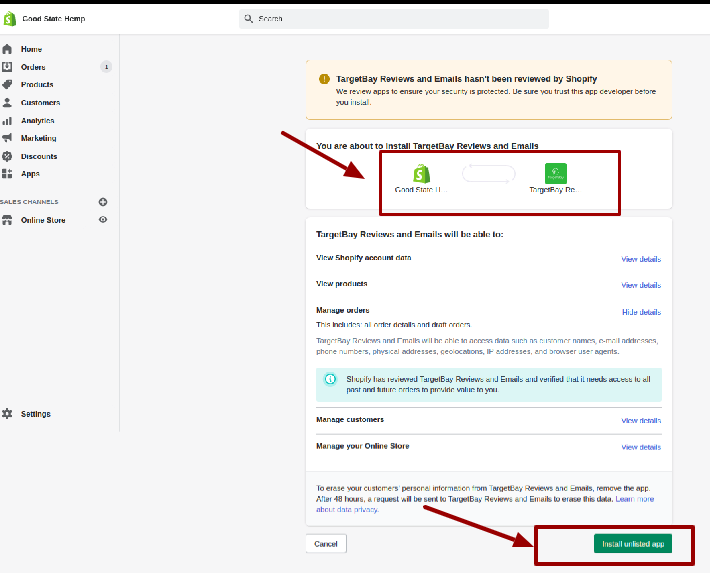This screenshot has width=710, height=573.
Task: Click the Shopify store logo in install card
Action: coord(422,173)
